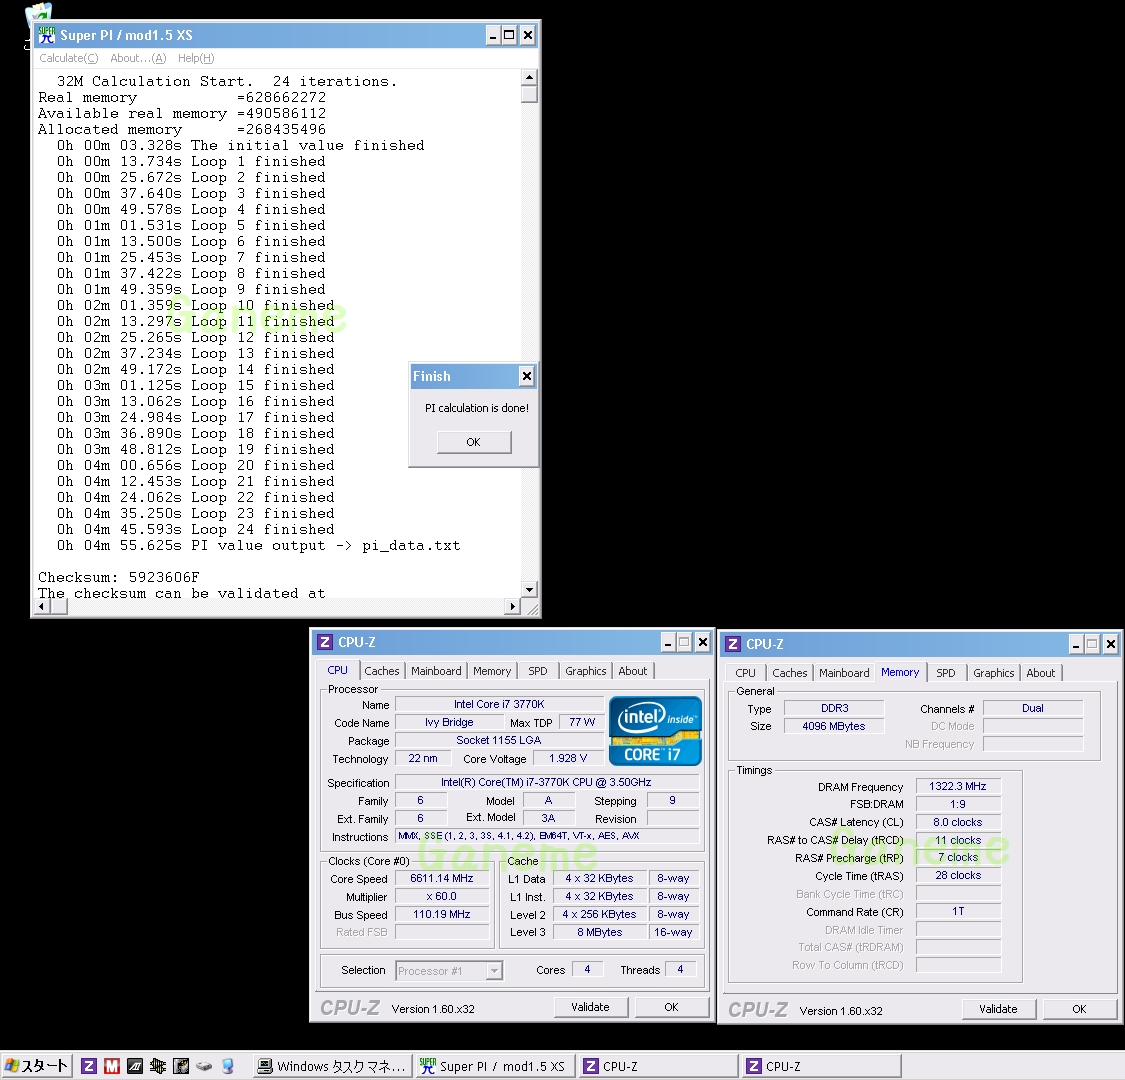
Task: Click the left arrow of Super PI's horizontal scrollbar
Action: click(x=42, y=606)
